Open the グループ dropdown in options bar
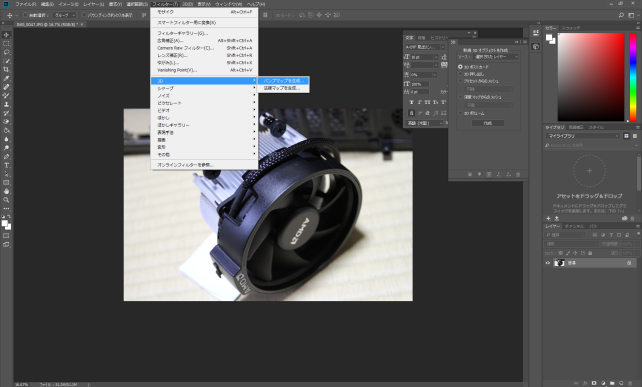 point(65,15)
